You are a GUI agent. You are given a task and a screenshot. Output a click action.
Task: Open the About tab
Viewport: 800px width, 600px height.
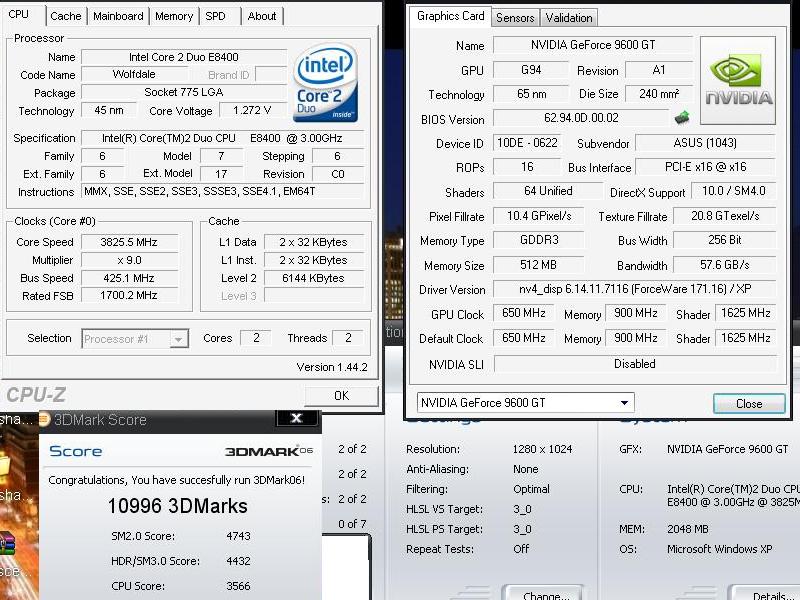coord(262,16)
